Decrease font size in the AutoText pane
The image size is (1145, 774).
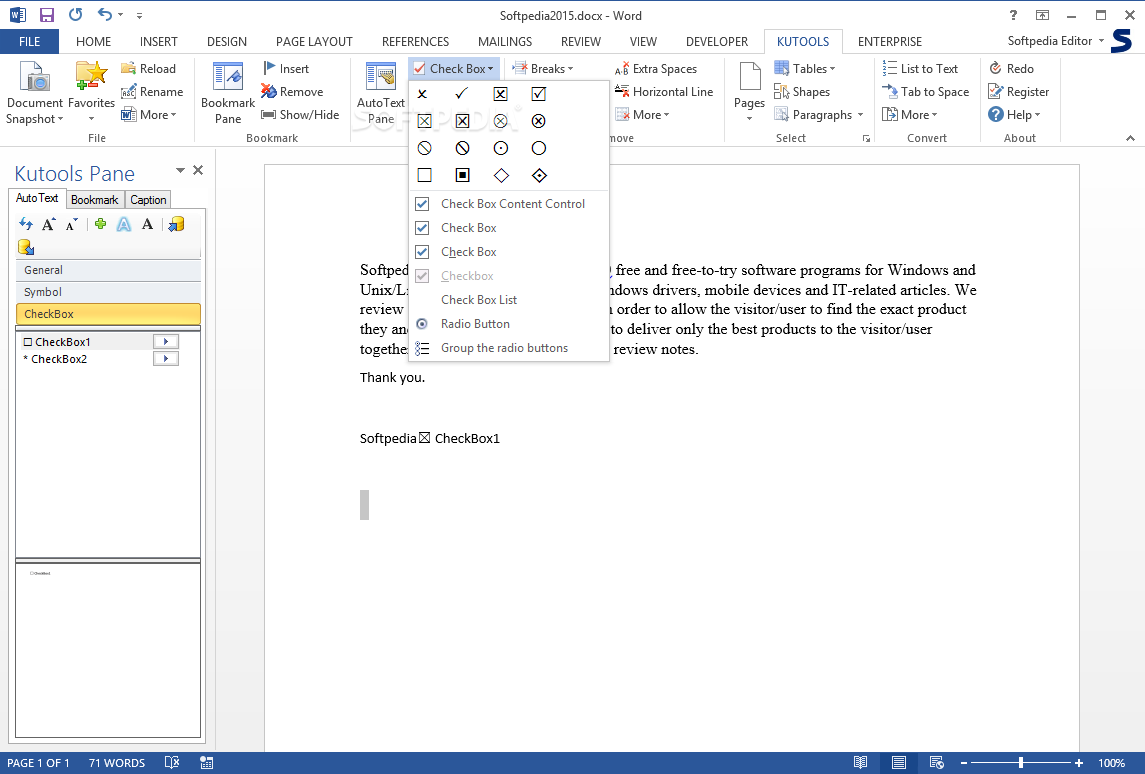(x=72, y=224)
